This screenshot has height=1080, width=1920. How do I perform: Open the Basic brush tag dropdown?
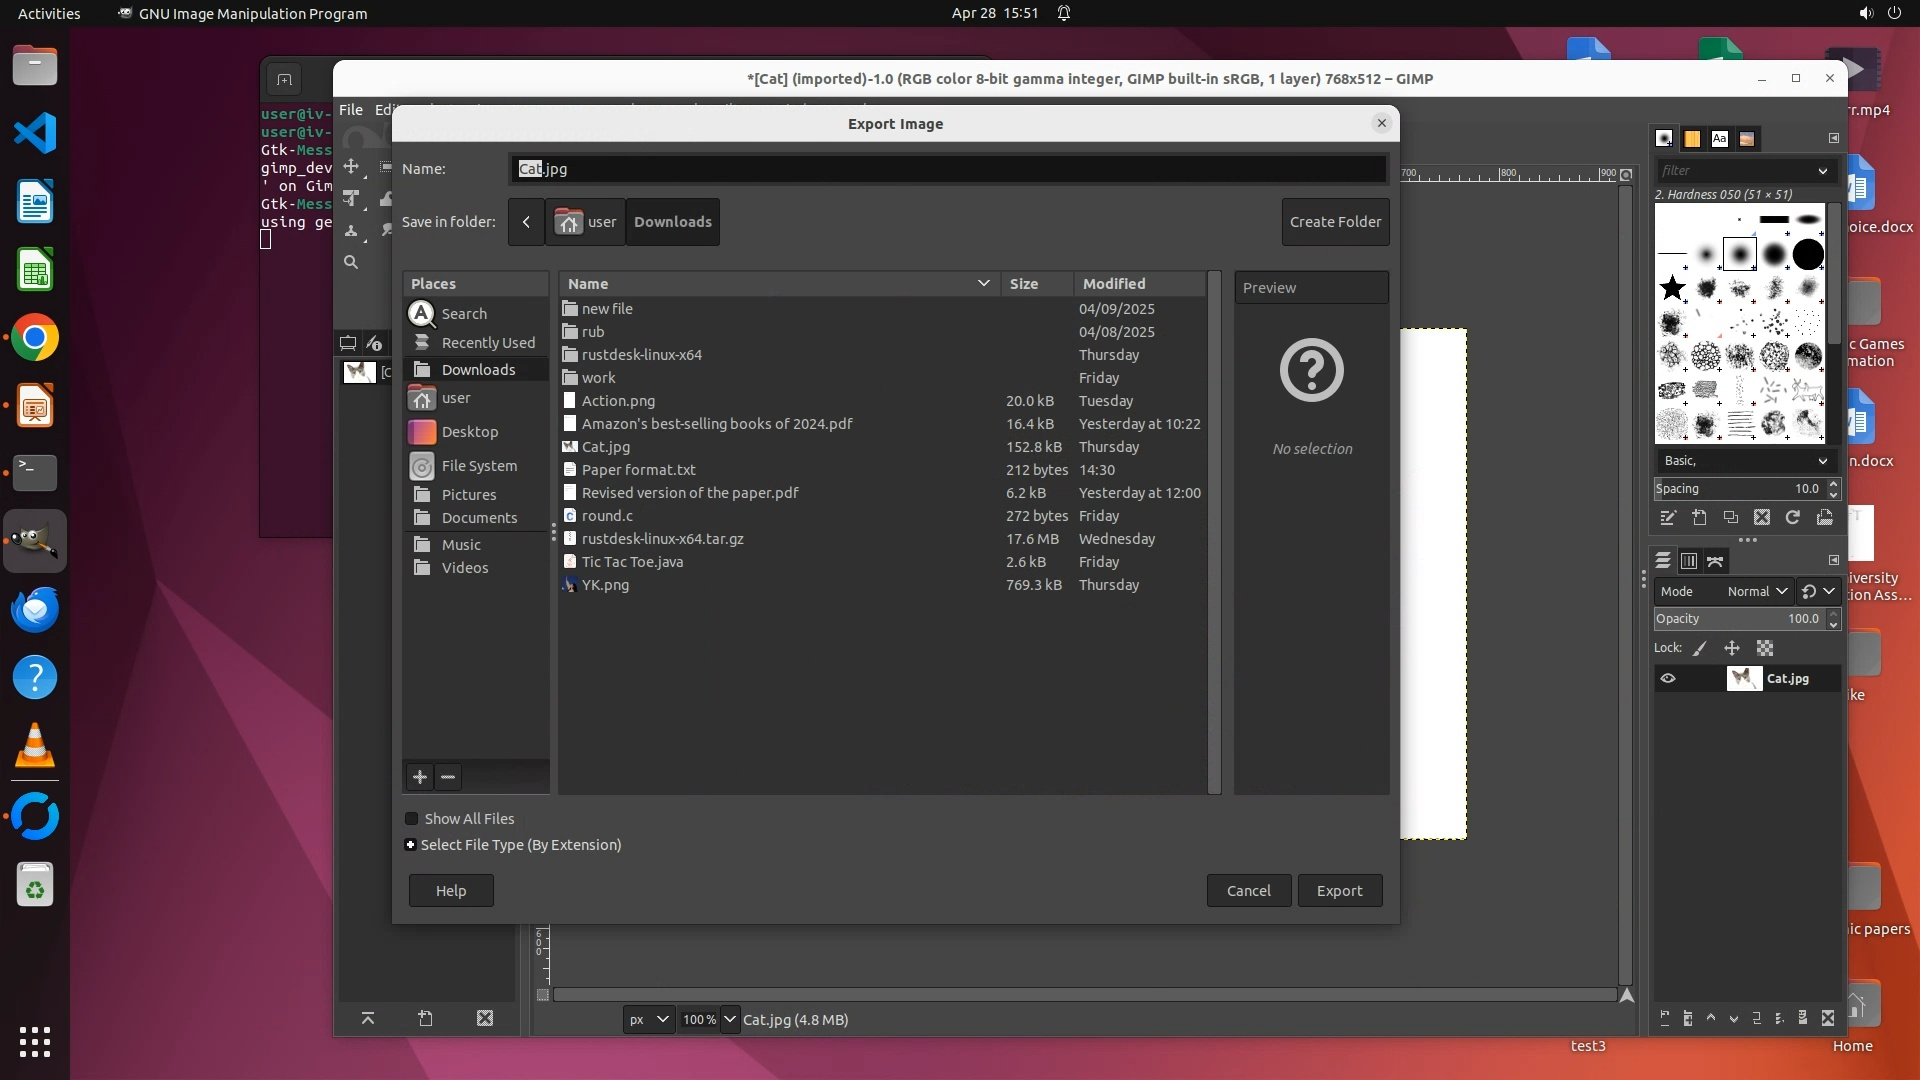[1743, 461]
